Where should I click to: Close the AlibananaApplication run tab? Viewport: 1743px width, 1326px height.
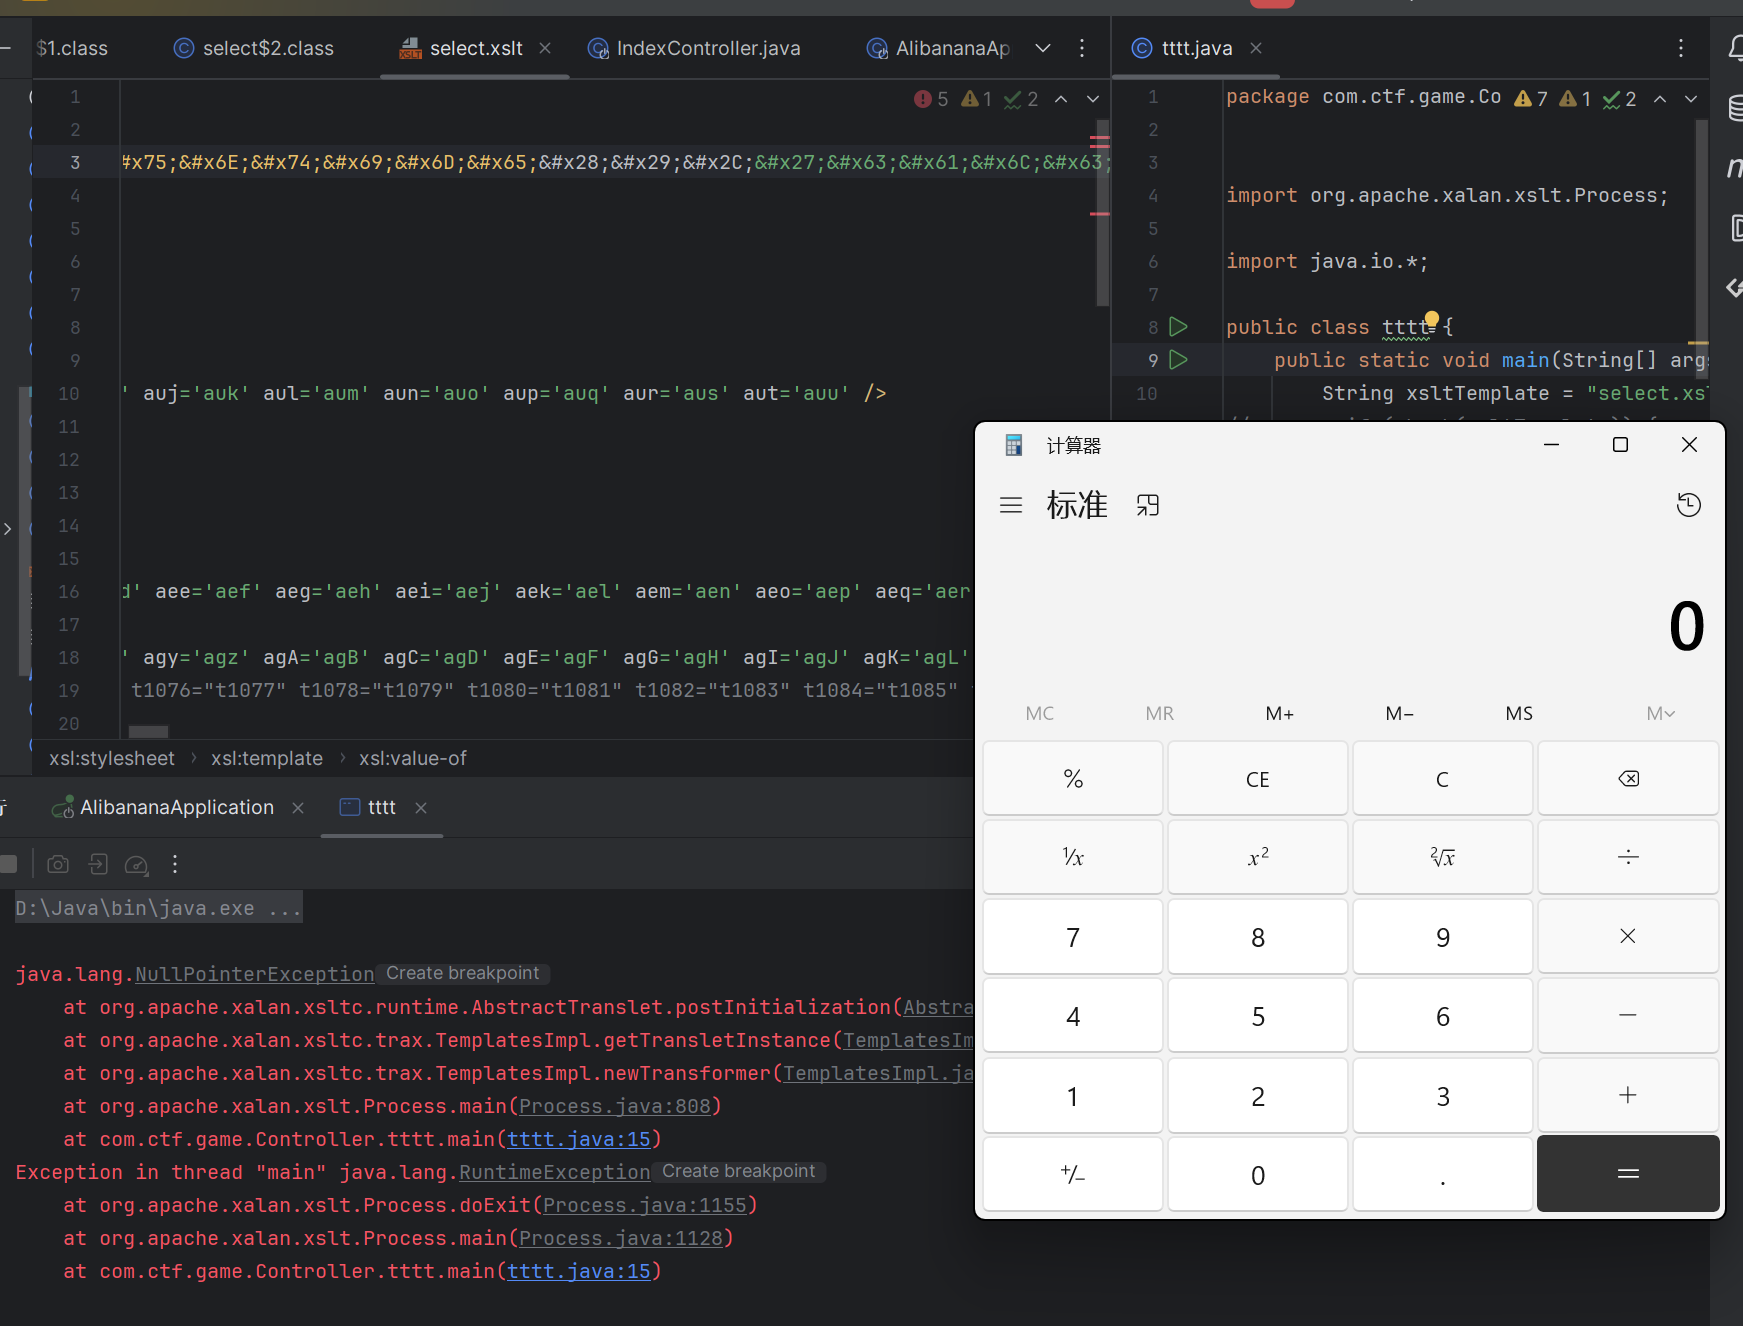pyautogui.click(x=298, y=807)
